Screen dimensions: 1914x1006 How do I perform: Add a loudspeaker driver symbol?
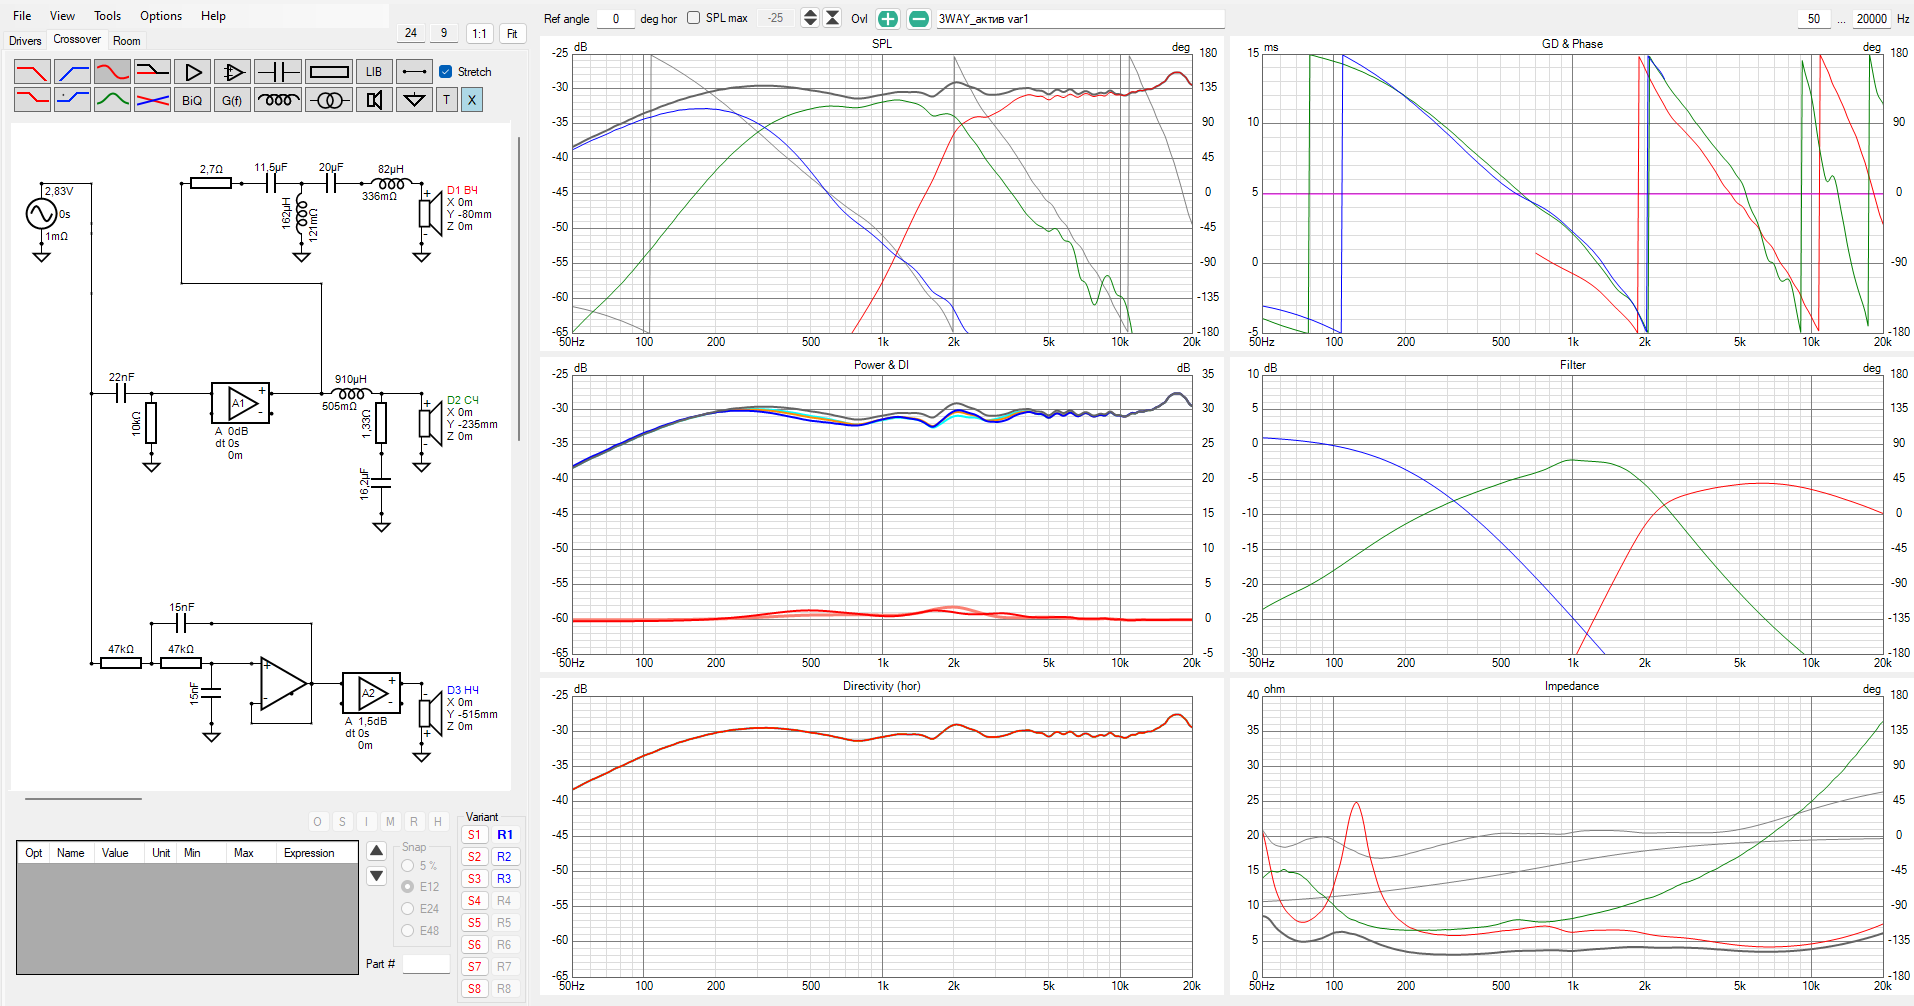click(x=374, y=100)
